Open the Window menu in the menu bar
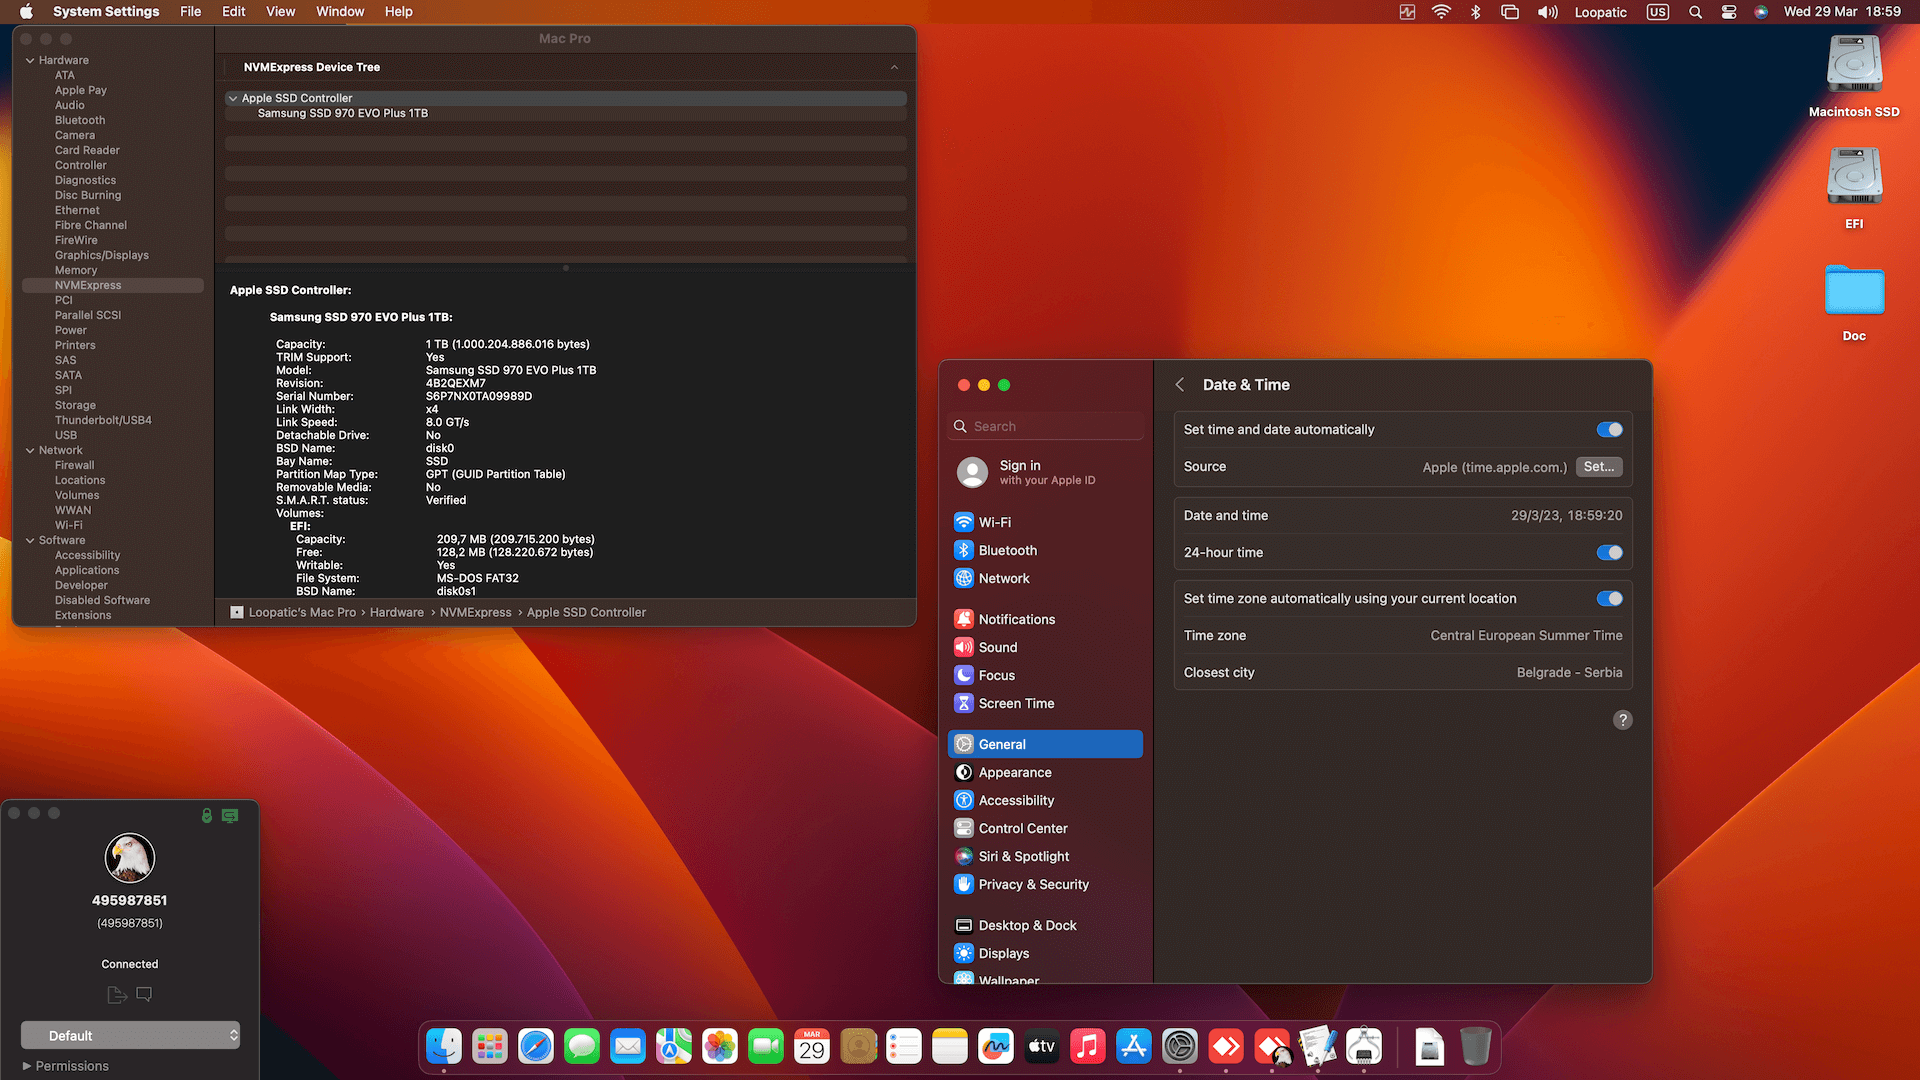Viewport: 1920px width, 1080px height. [x=339, y=11]
